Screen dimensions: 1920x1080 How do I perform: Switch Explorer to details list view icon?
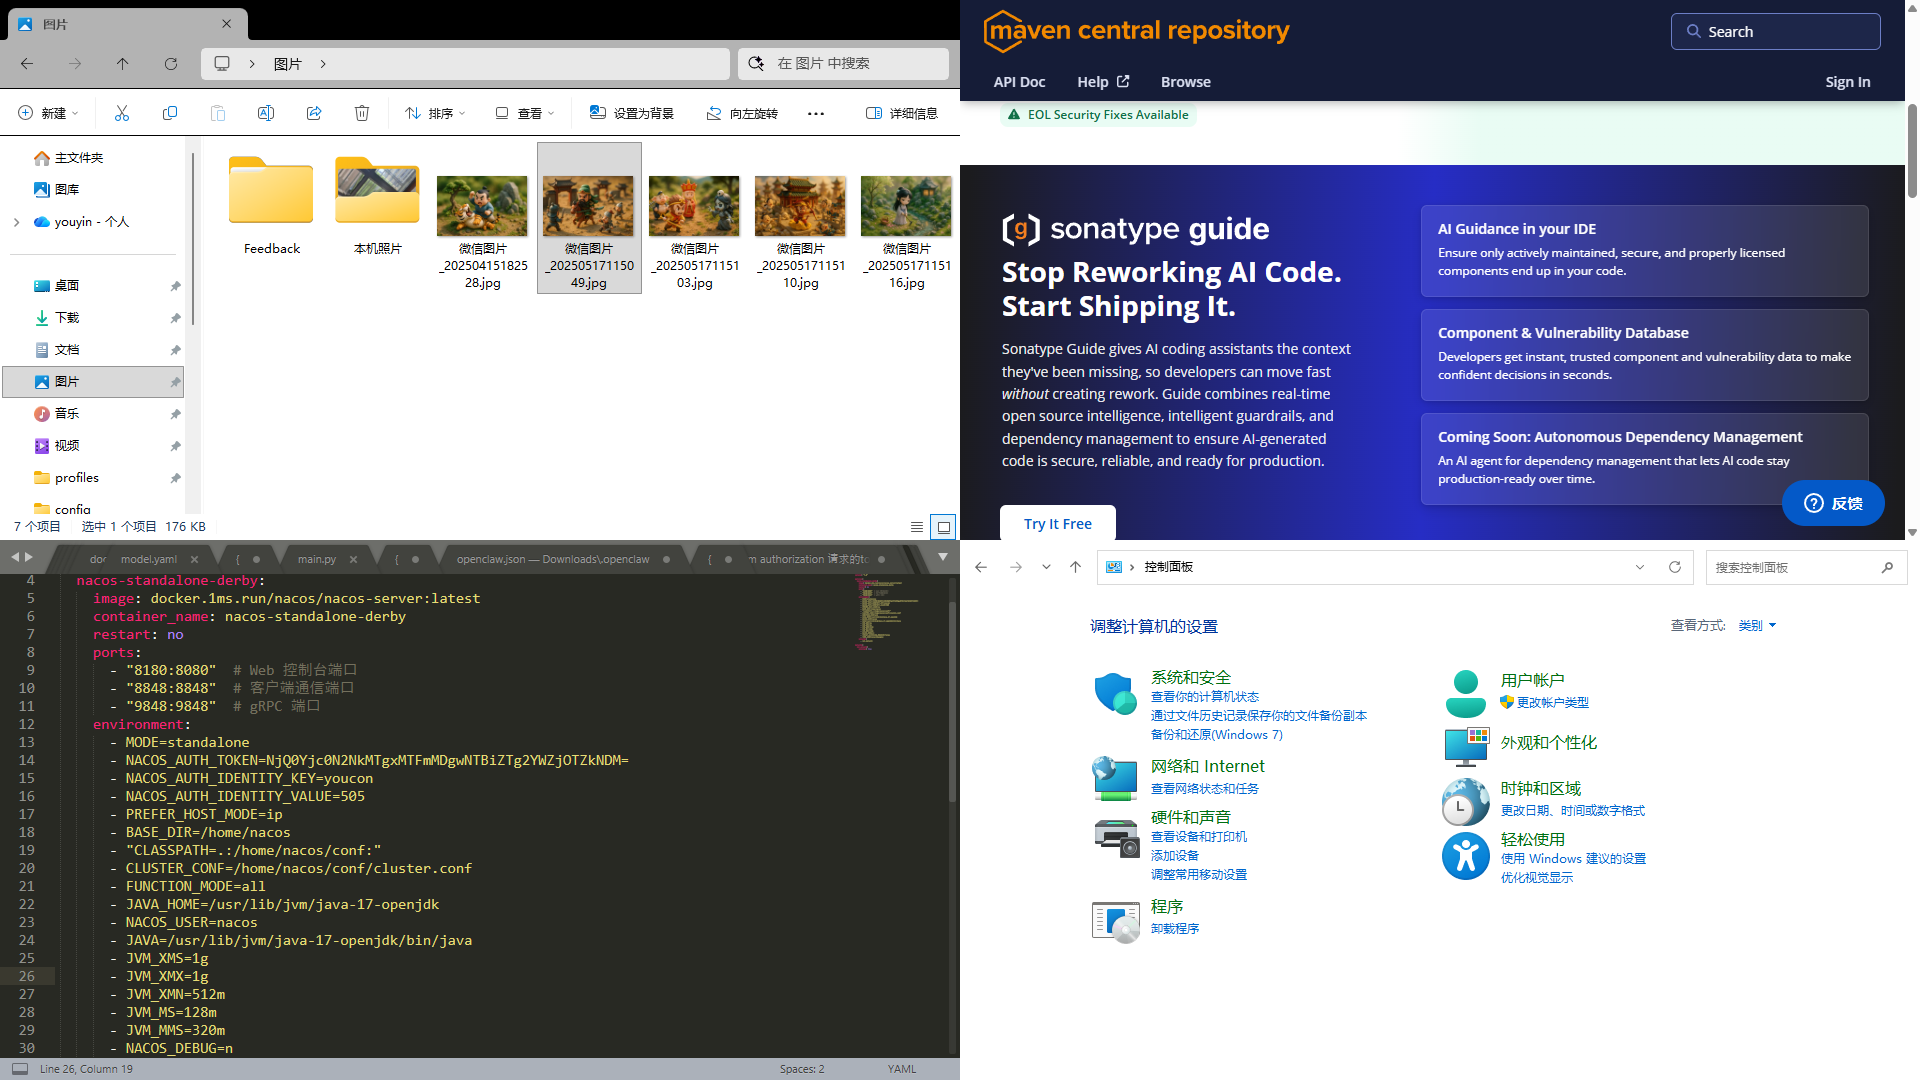coord(917,527)
